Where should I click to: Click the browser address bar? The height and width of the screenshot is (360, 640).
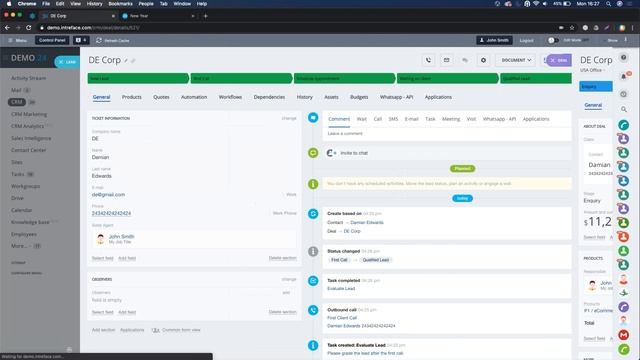click(298, 28)
